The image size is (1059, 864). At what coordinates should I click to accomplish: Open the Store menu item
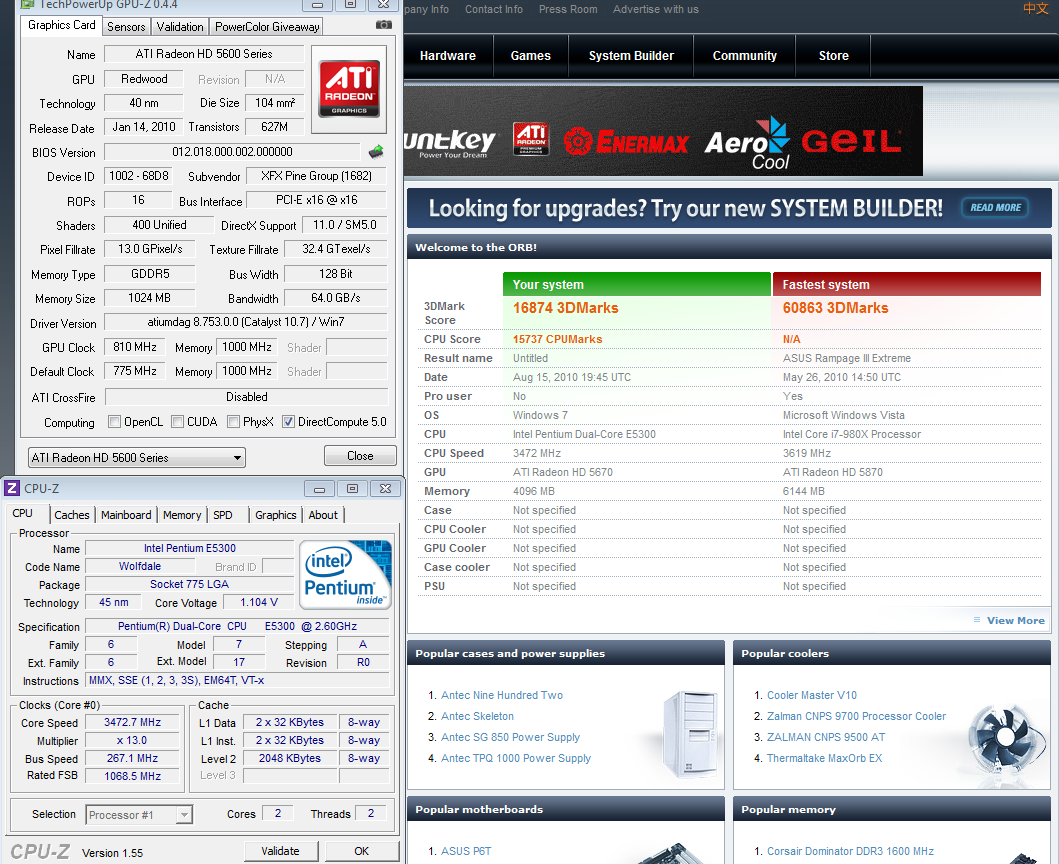pos(833,56)
